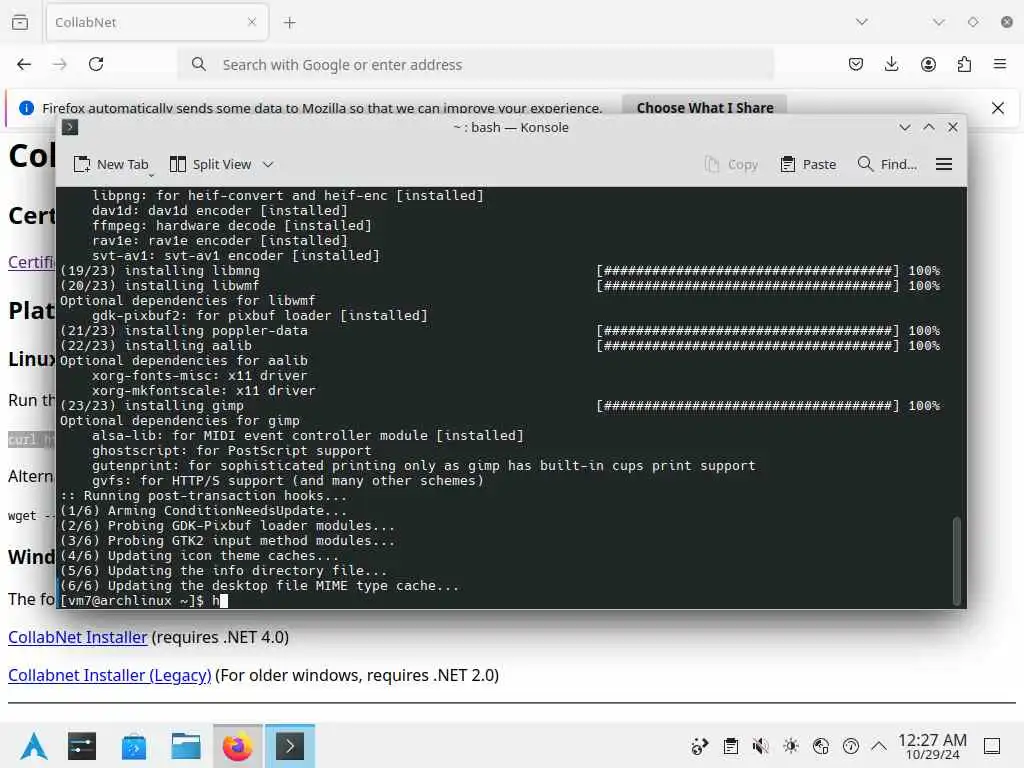The image size is (1024, 768).
Task: Click the Copy button in Konsole
Action: tap(731, 165)
